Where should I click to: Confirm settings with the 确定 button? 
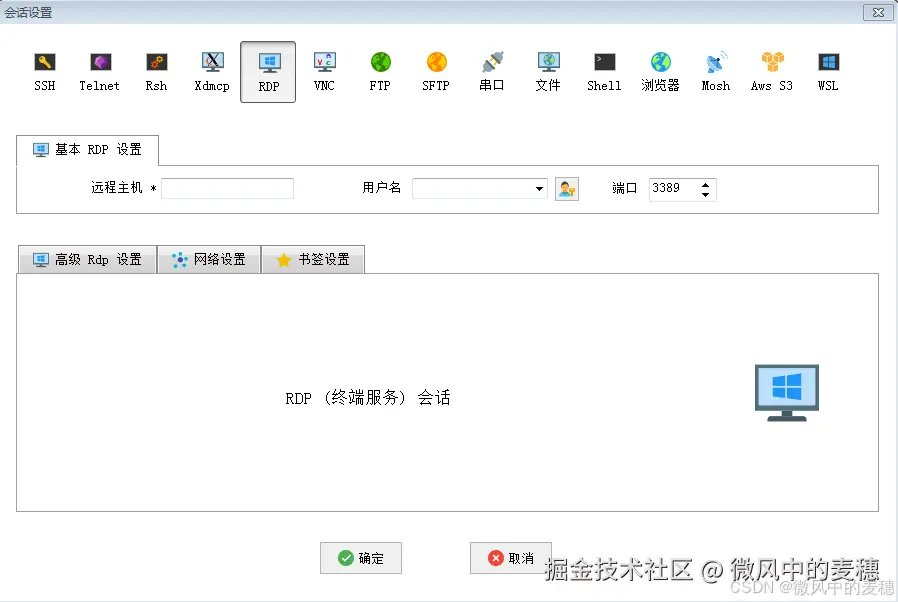[361, 558]
